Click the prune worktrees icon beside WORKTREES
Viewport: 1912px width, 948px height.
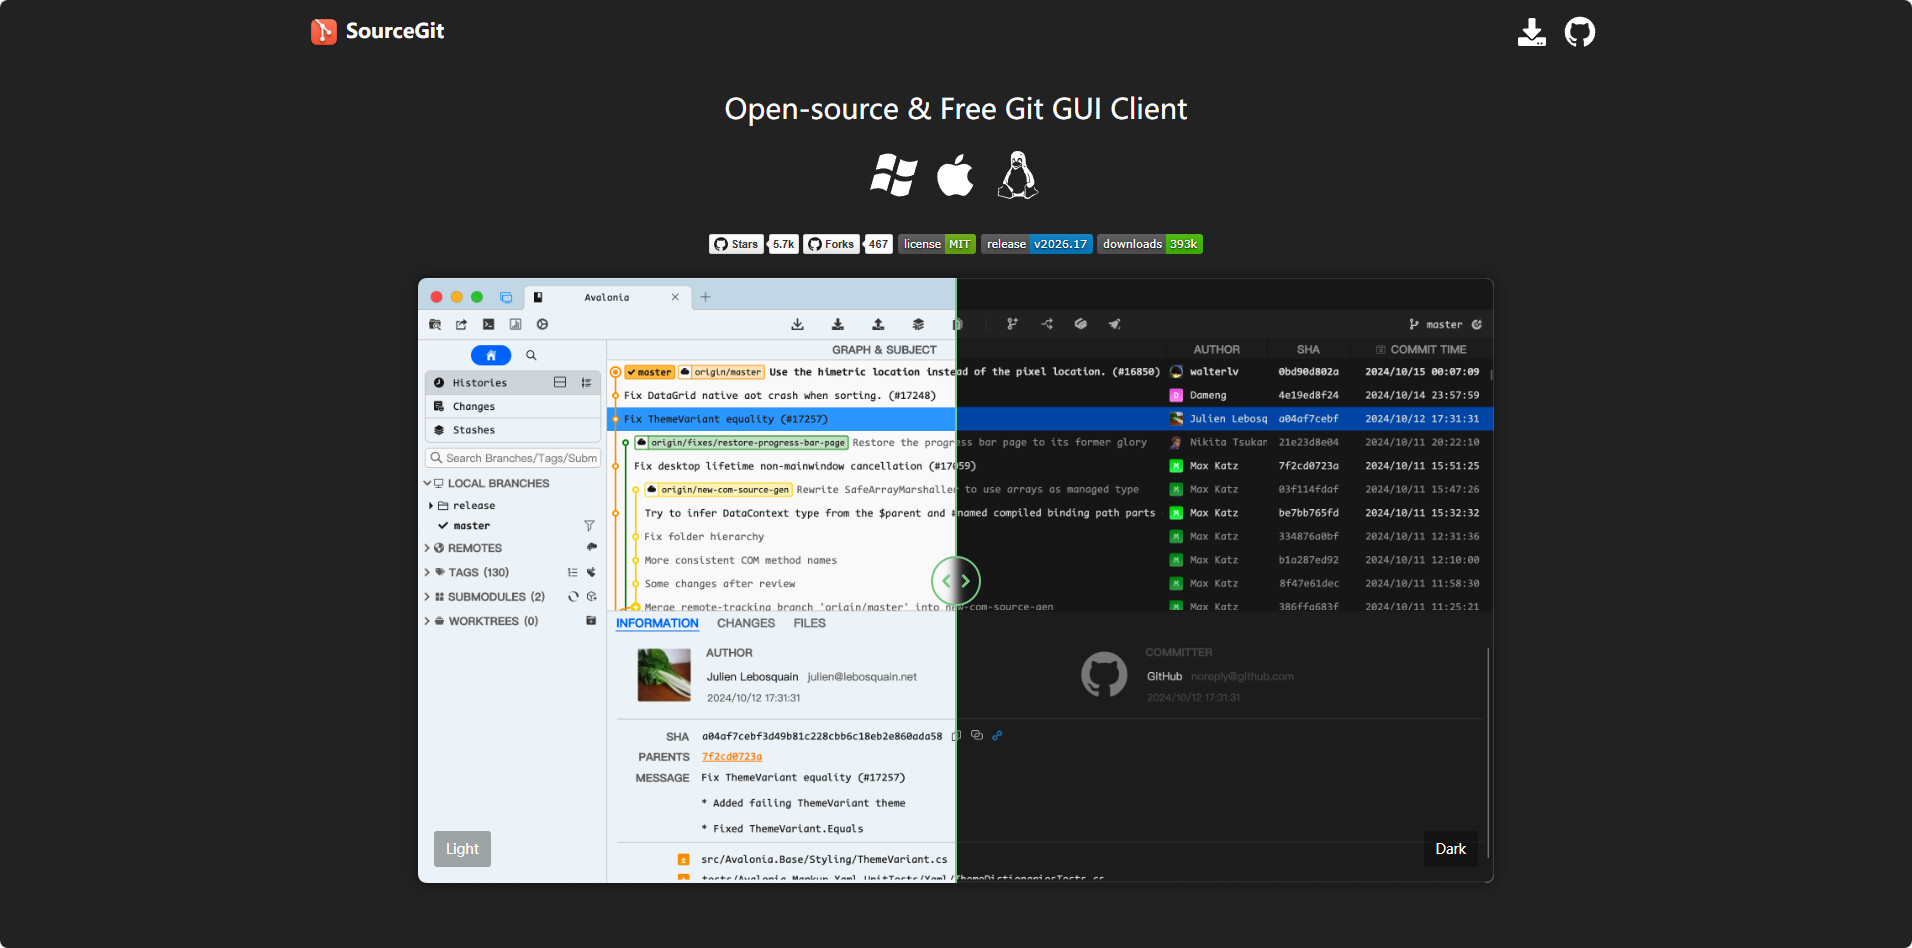(591, 621)
